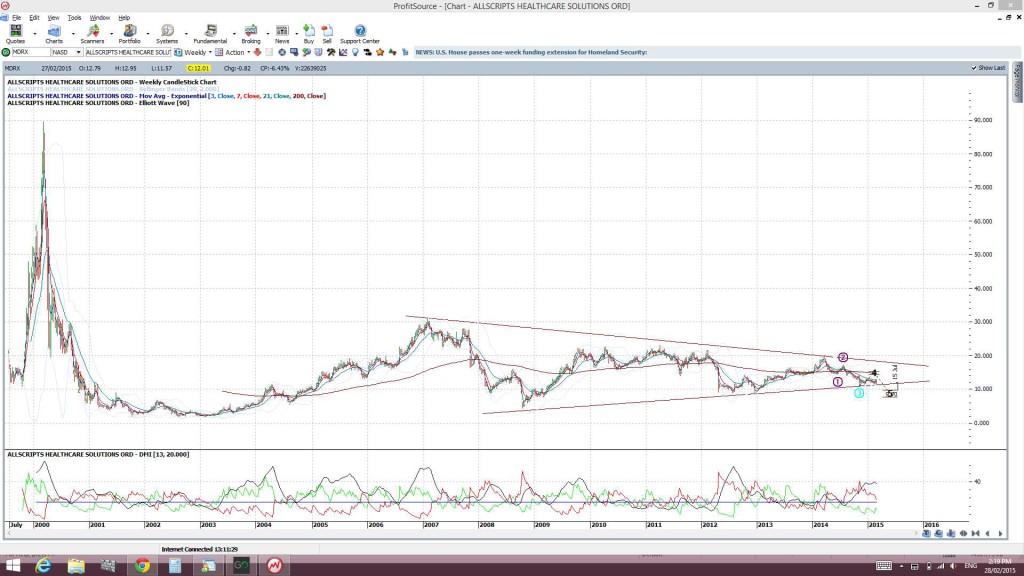Image resolution: width=1024 pixels, height=576 pixels.
Task: Click the hammer tools icon in chart toolbar
Action: pos(331,52)
